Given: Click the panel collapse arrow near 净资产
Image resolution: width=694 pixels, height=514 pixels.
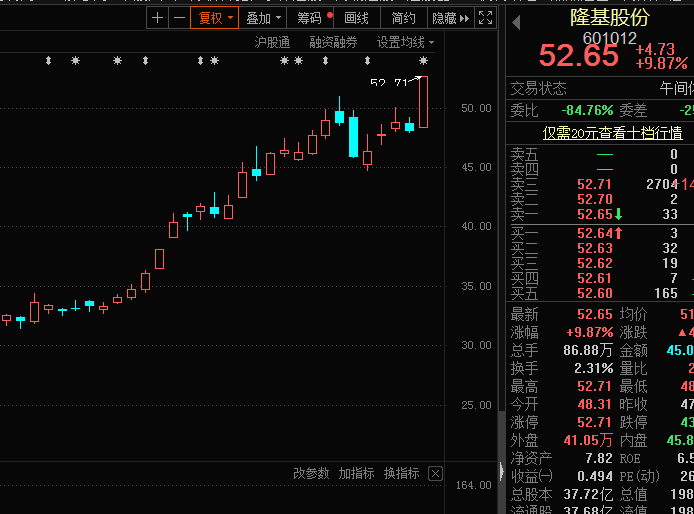Looking at the screenshot, I should 501,471.
